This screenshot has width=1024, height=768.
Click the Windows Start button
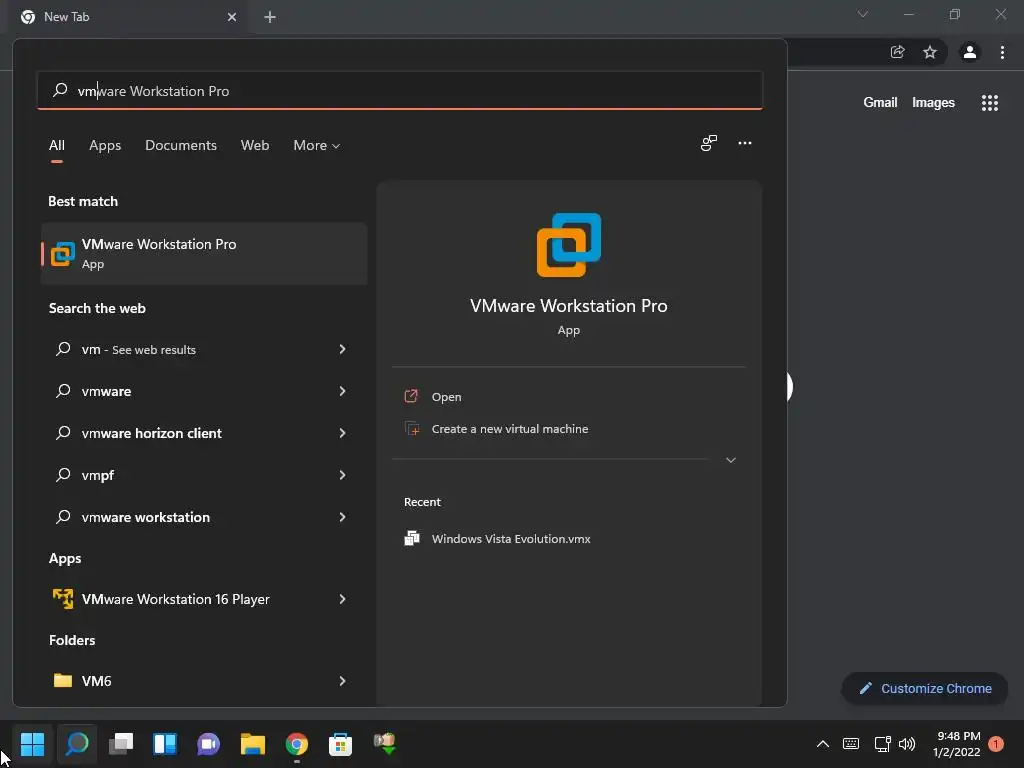click(32, 744)
